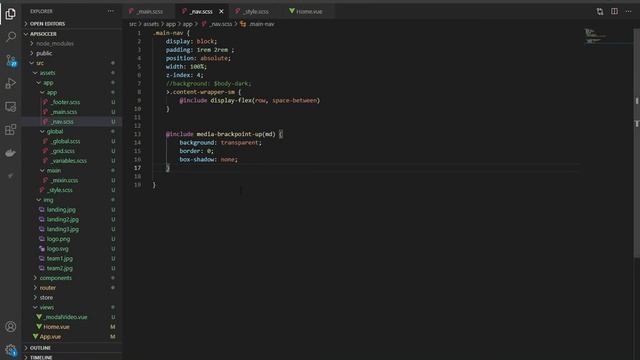Image resolution: width=640 pixels, height=360 pixels.
Task: Open _main.scss in the file tree
Action: click(64, 112)
